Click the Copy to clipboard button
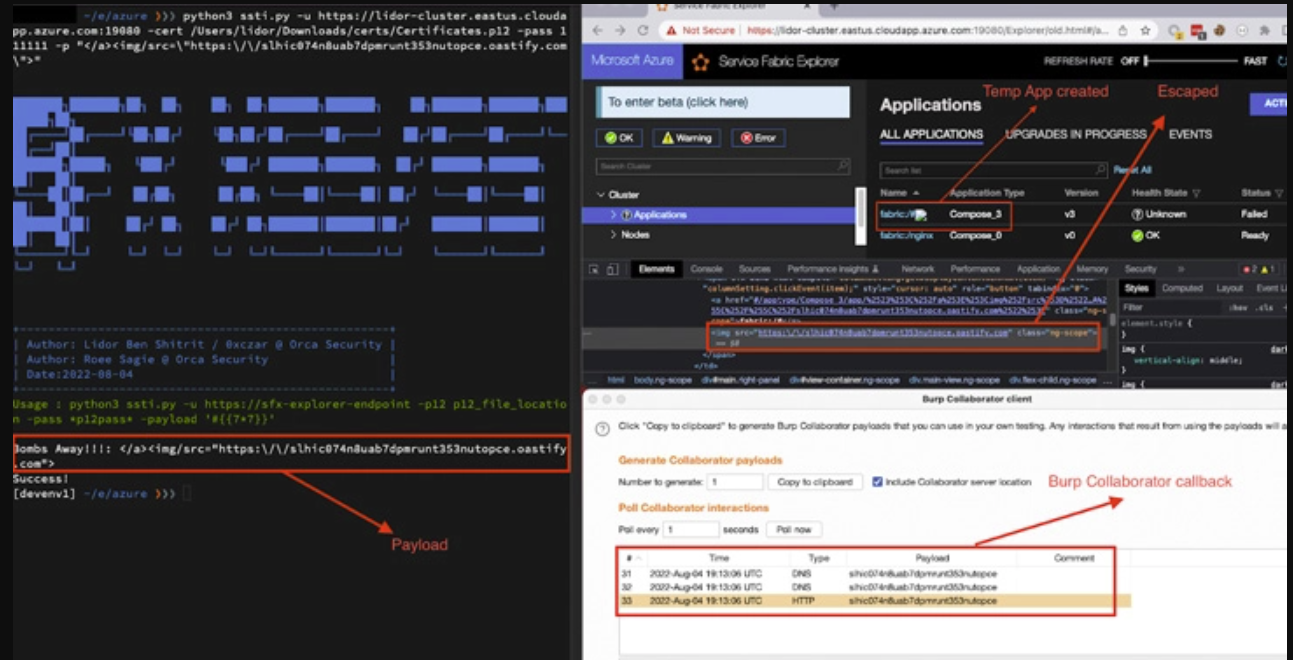1293x660 pixels. click(x=814, y=482)
